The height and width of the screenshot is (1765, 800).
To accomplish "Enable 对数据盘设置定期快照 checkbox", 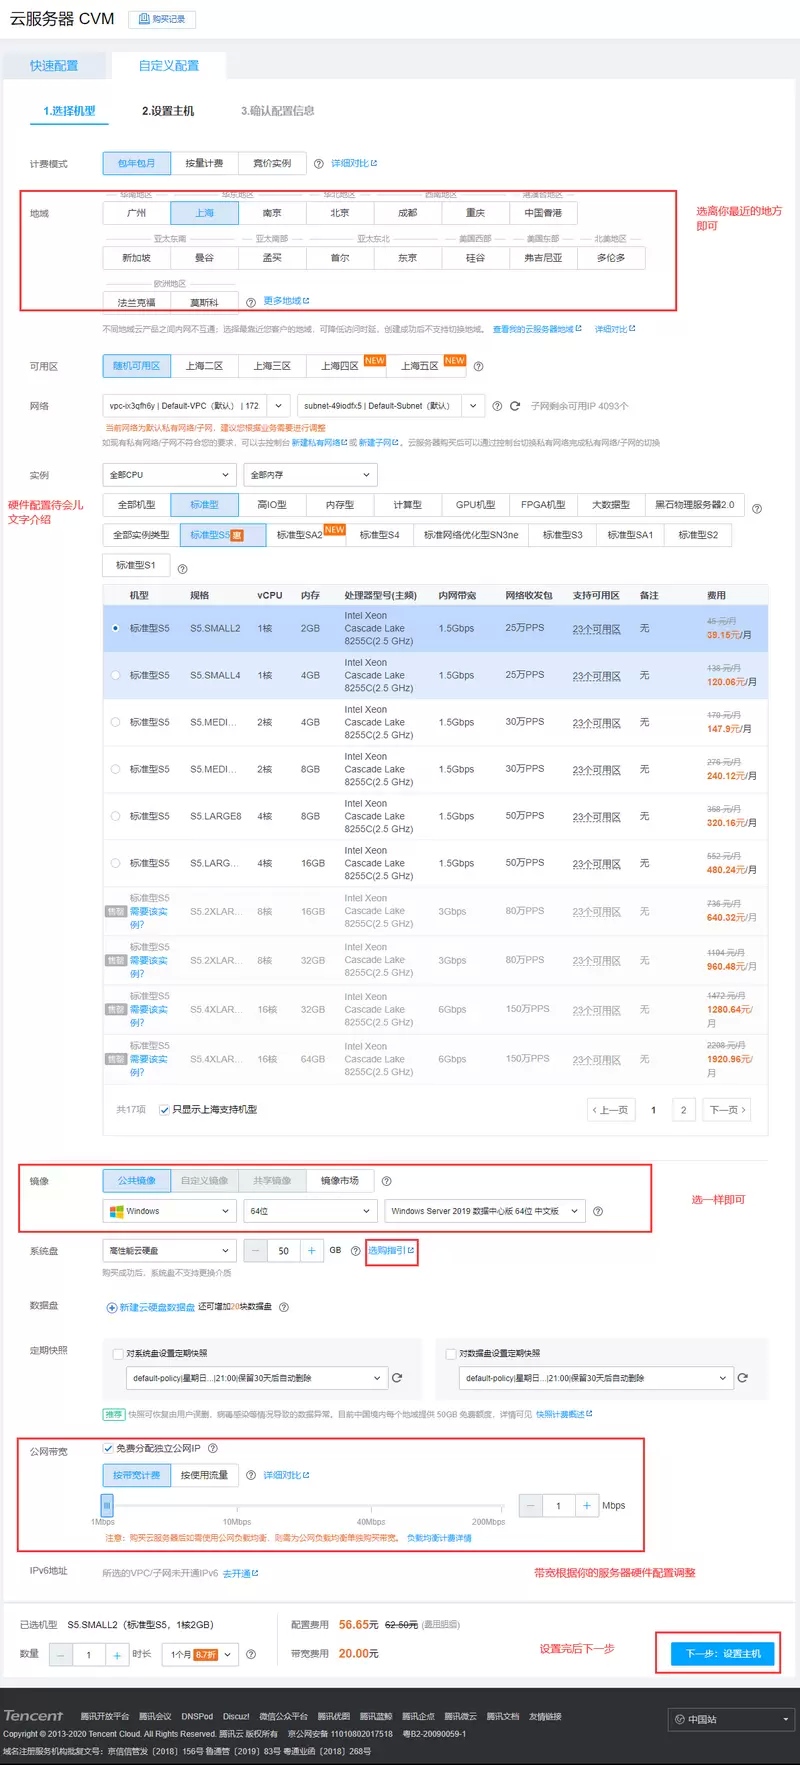I will coord(450,1354).
